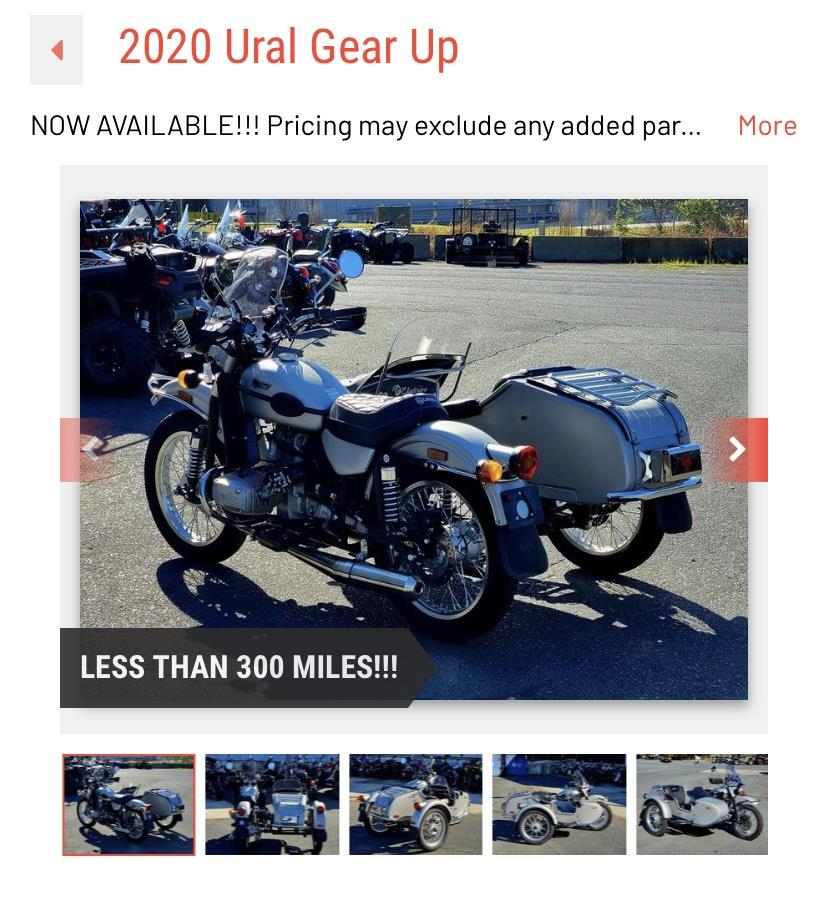Show previous photo with left chevron arrow

pos(88,449)
